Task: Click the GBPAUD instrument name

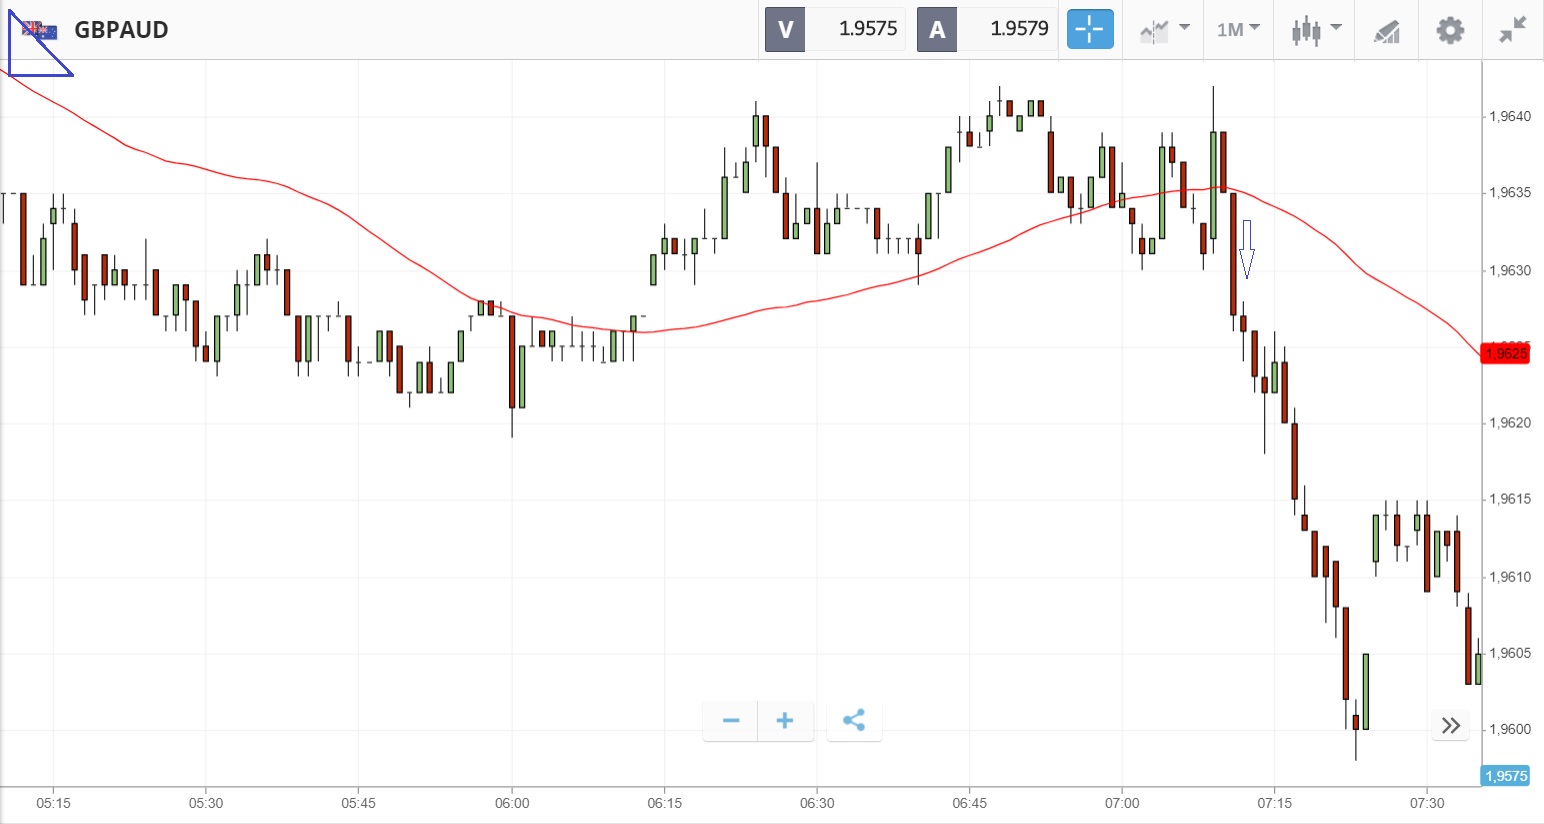Action: [x=121, y=30]
